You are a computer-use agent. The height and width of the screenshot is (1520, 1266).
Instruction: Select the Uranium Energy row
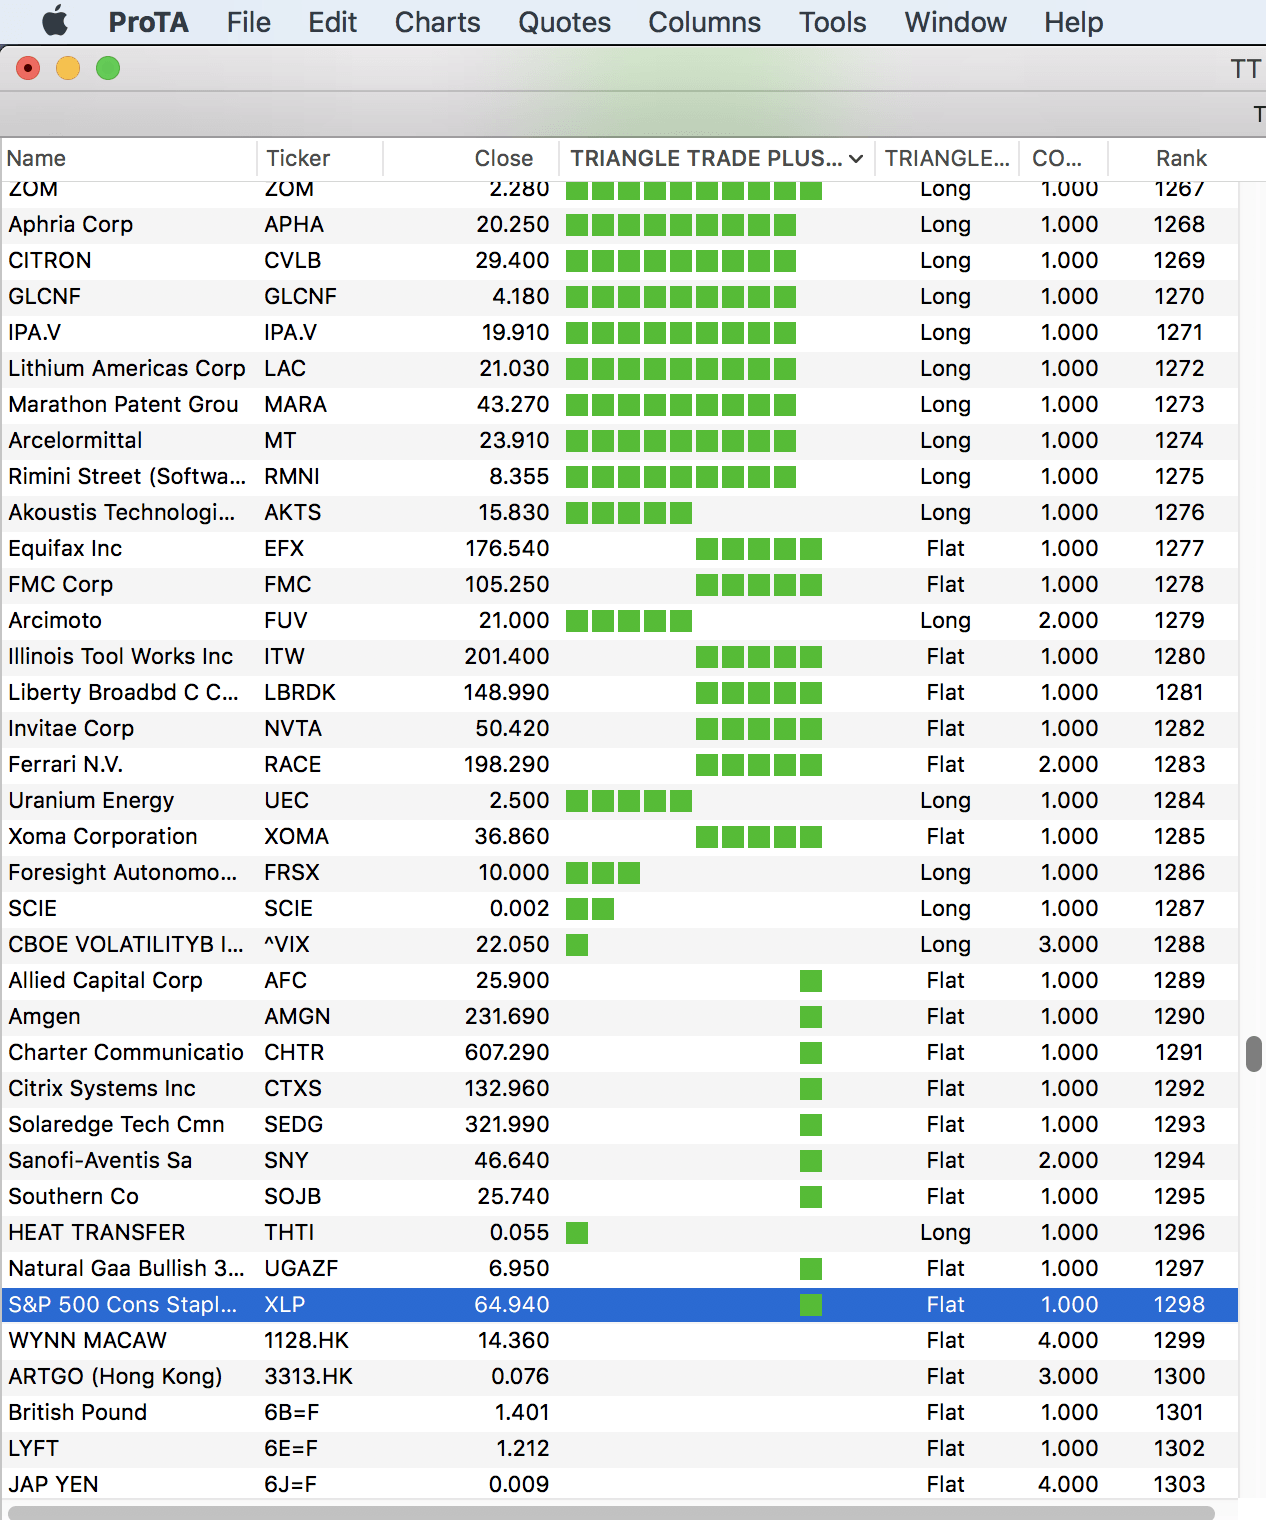click(619, 800)
